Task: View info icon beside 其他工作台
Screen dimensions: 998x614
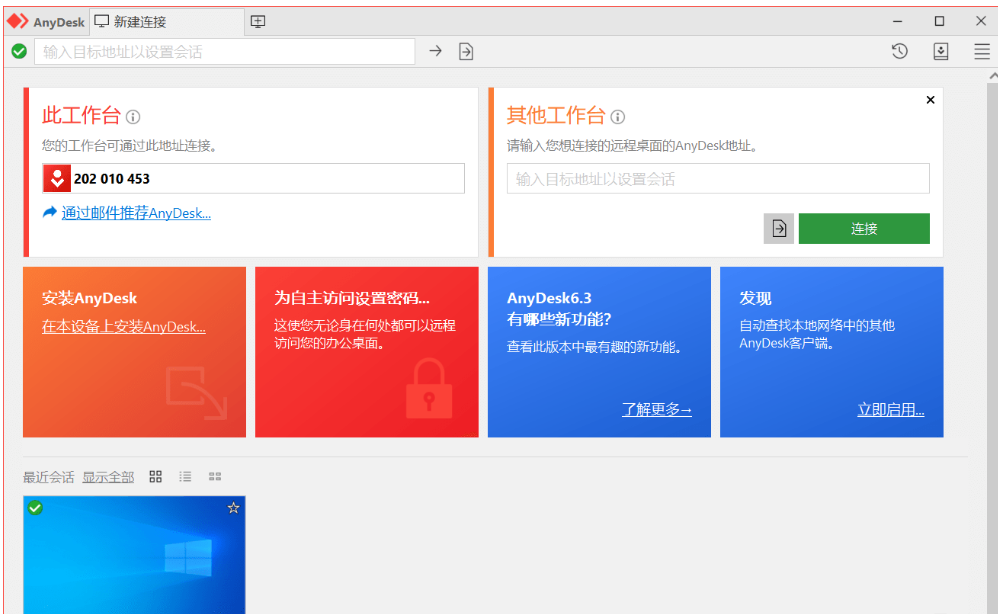Action: [617, 116]
